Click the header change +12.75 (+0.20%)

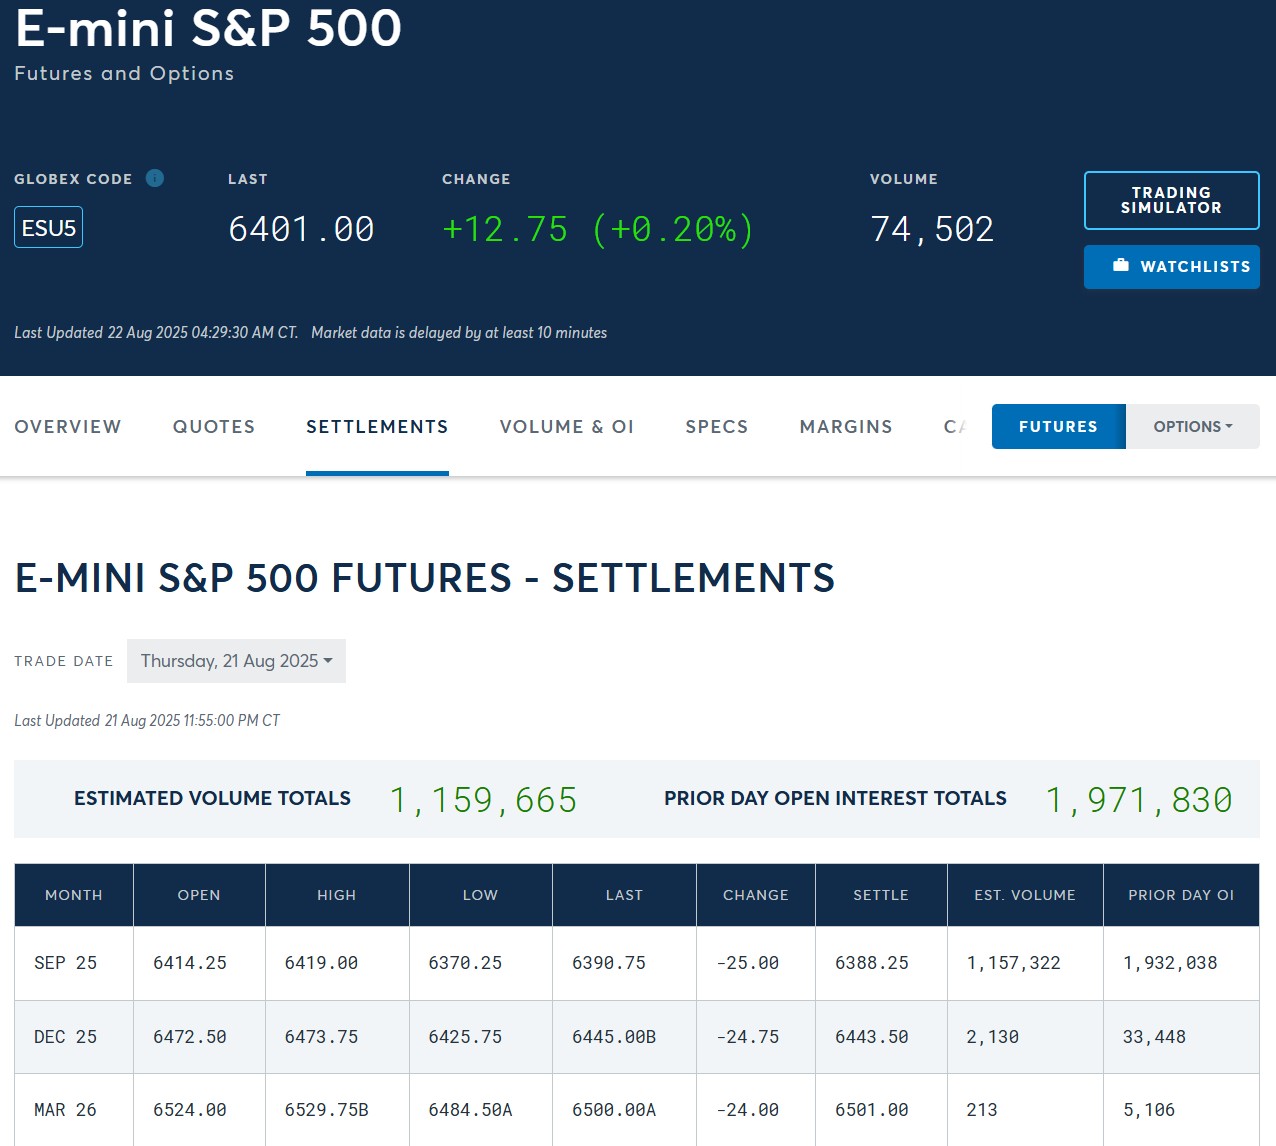[597, 229]
